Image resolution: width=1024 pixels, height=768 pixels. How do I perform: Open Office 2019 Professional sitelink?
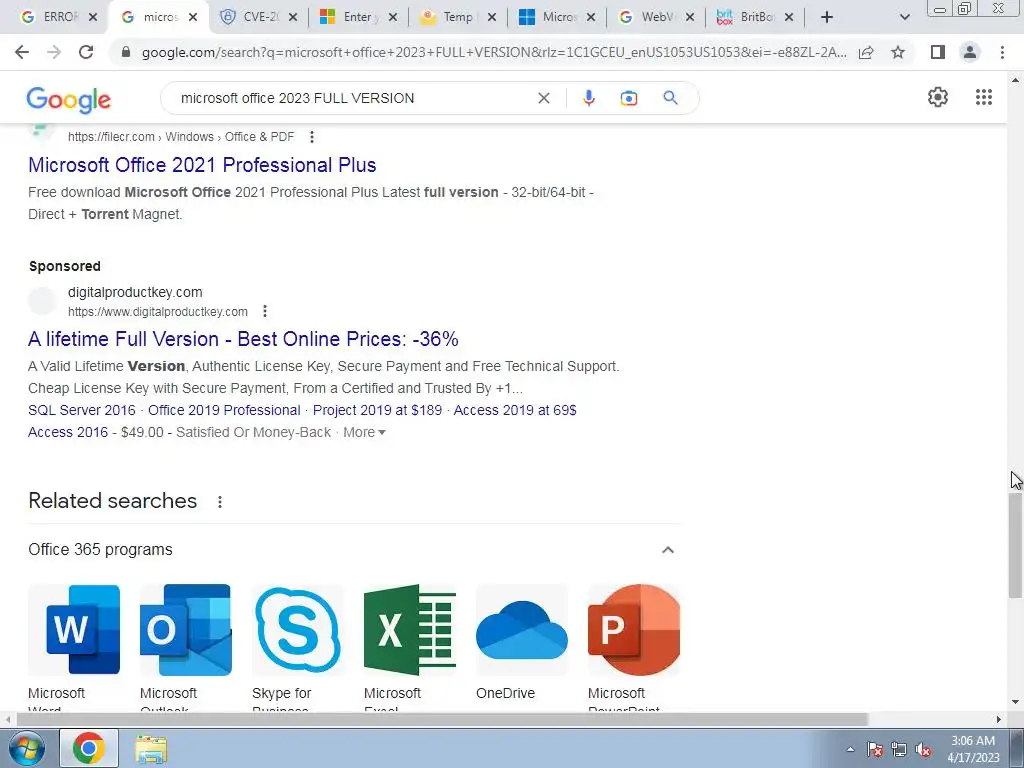(224, 410)
